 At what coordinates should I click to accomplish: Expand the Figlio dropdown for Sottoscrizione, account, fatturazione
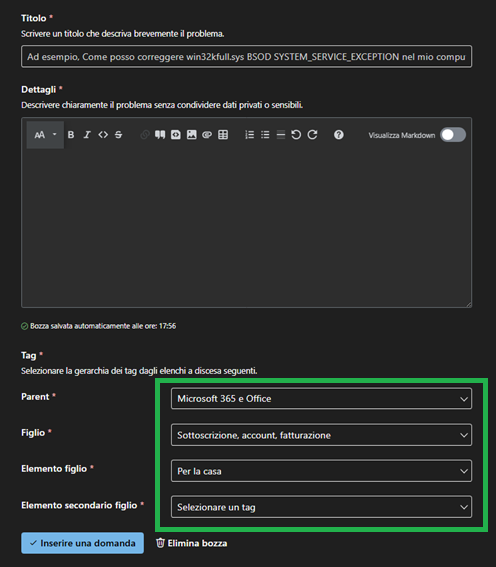tap(321, 435)
